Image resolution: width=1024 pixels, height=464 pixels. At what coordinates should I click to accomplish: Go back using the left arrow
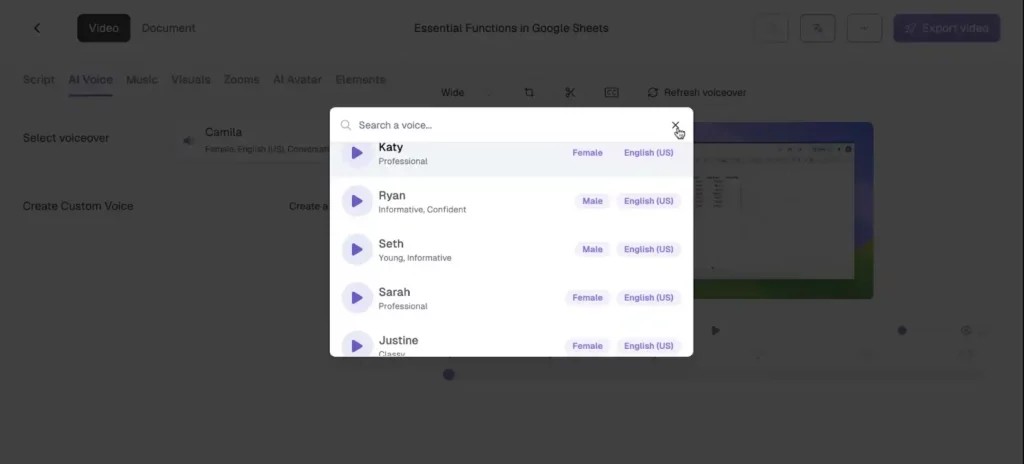(37, 28)
